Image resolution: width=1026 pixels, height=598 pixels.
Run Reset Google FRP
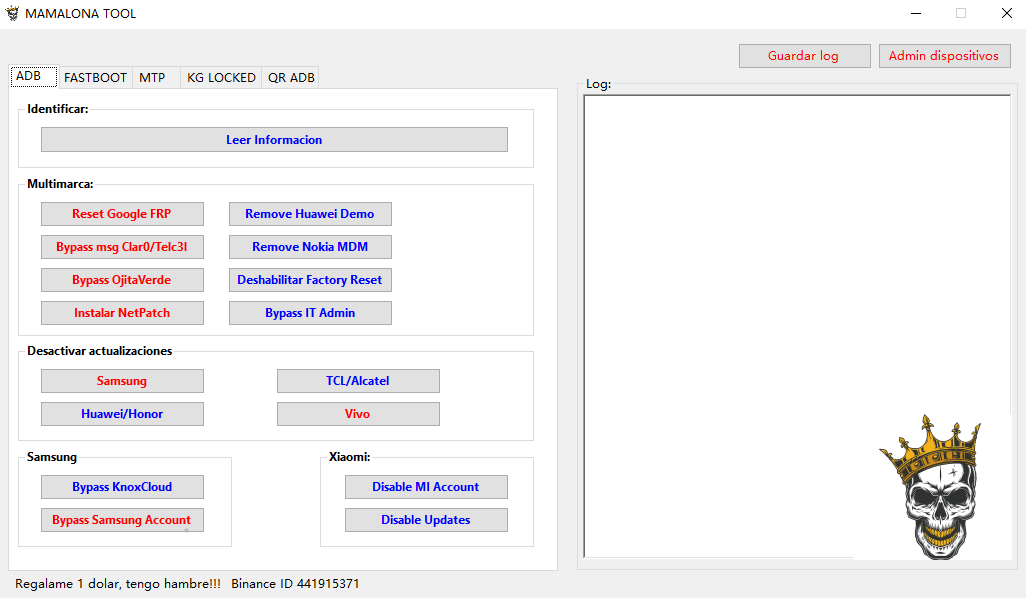pos(122,214)
